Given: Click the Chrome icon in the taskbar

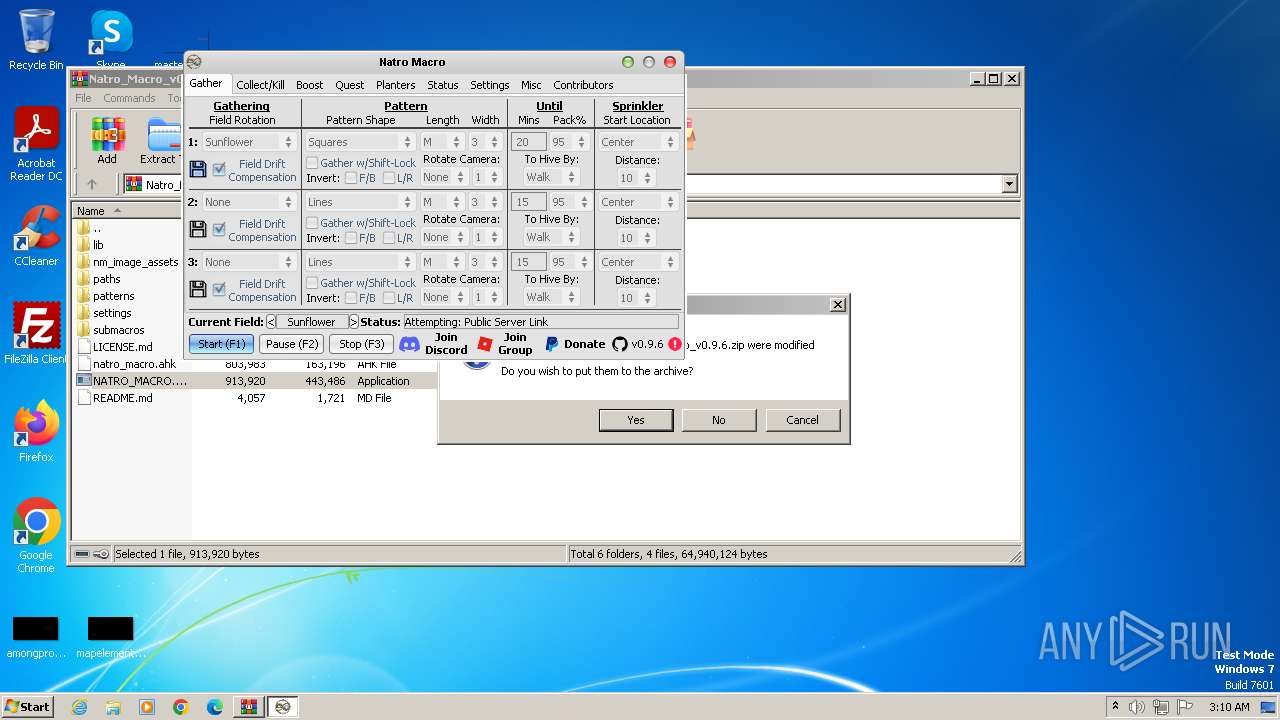Looking at the screenshot, I should tap(181, 707).
